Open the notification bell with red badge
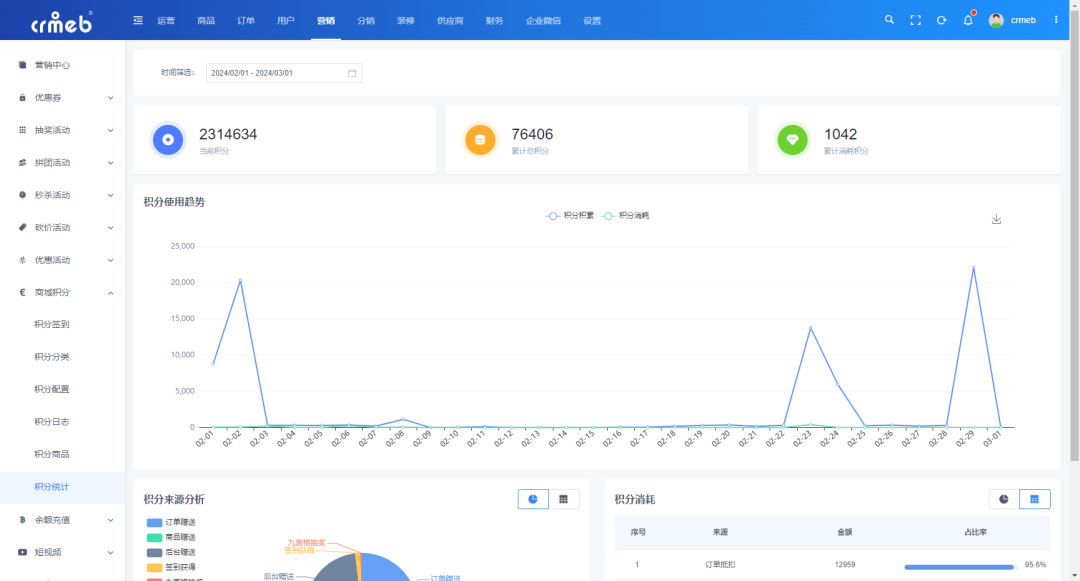The height and width of the screenshot is (581, 1080). pos(967,19)
